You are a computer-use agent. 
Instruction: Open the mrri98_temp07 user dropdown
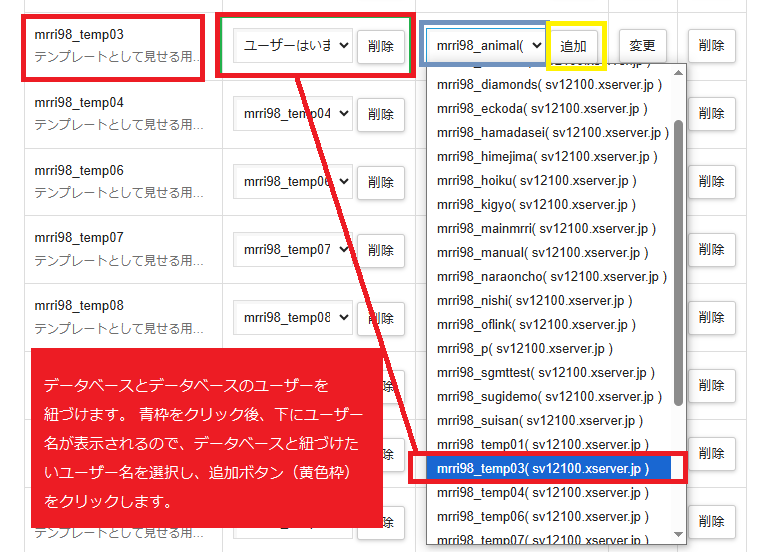(x=292, y=250)
